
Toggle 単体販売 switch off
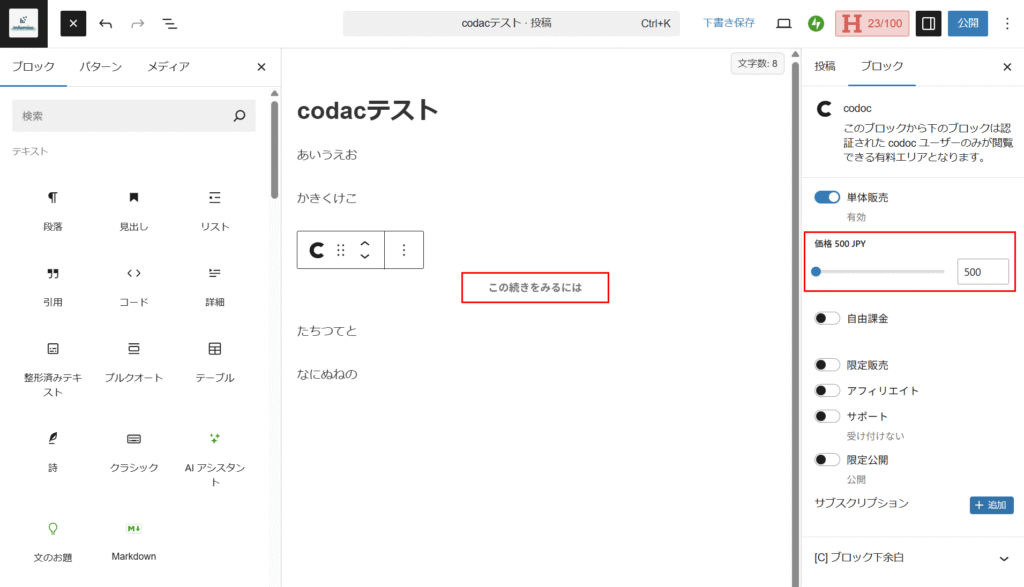point(827,197)
